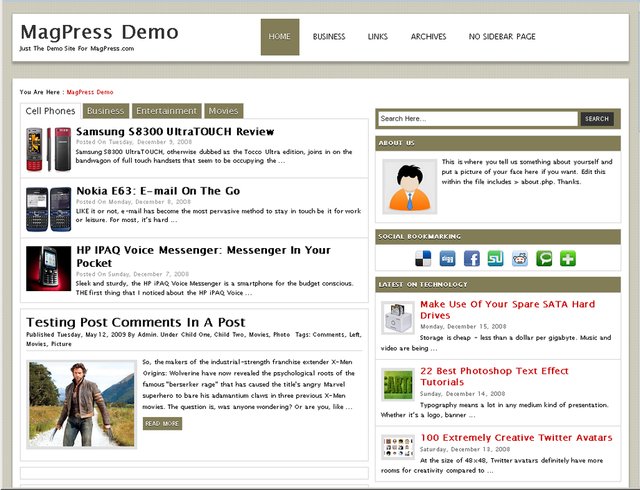Switch to the Entertainment tab
This screenshot has height=490, width=640.
pyautogui.click(x=167, y=111)
